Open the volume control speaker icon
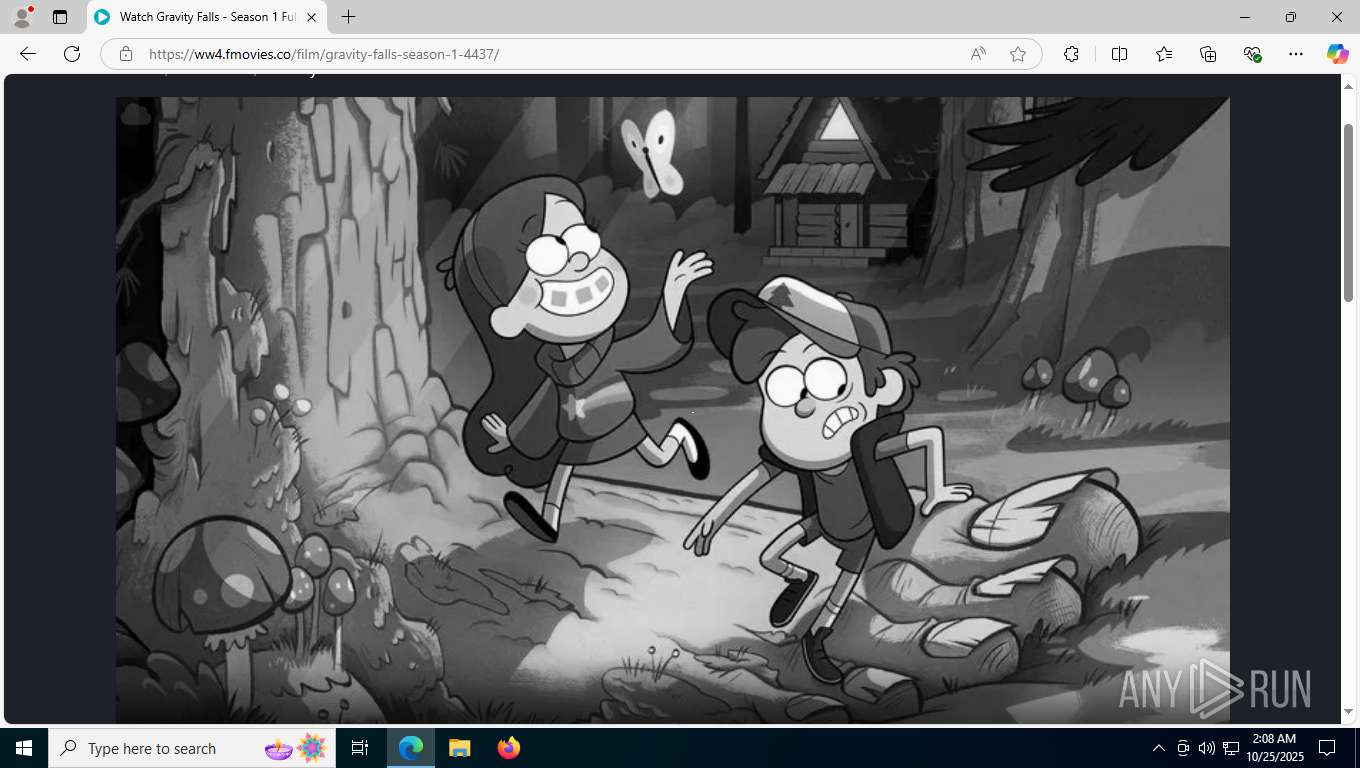 tap(1207, 748)
